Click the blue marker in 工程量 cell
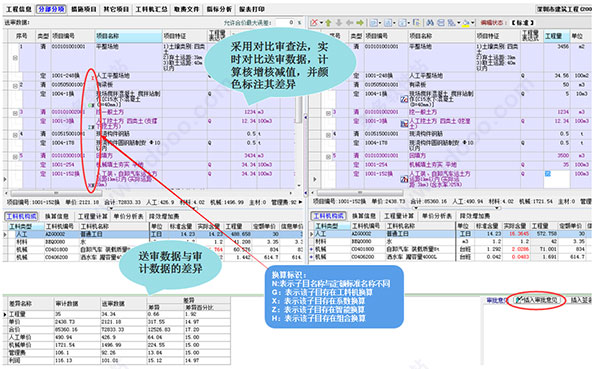 (548, 173)
